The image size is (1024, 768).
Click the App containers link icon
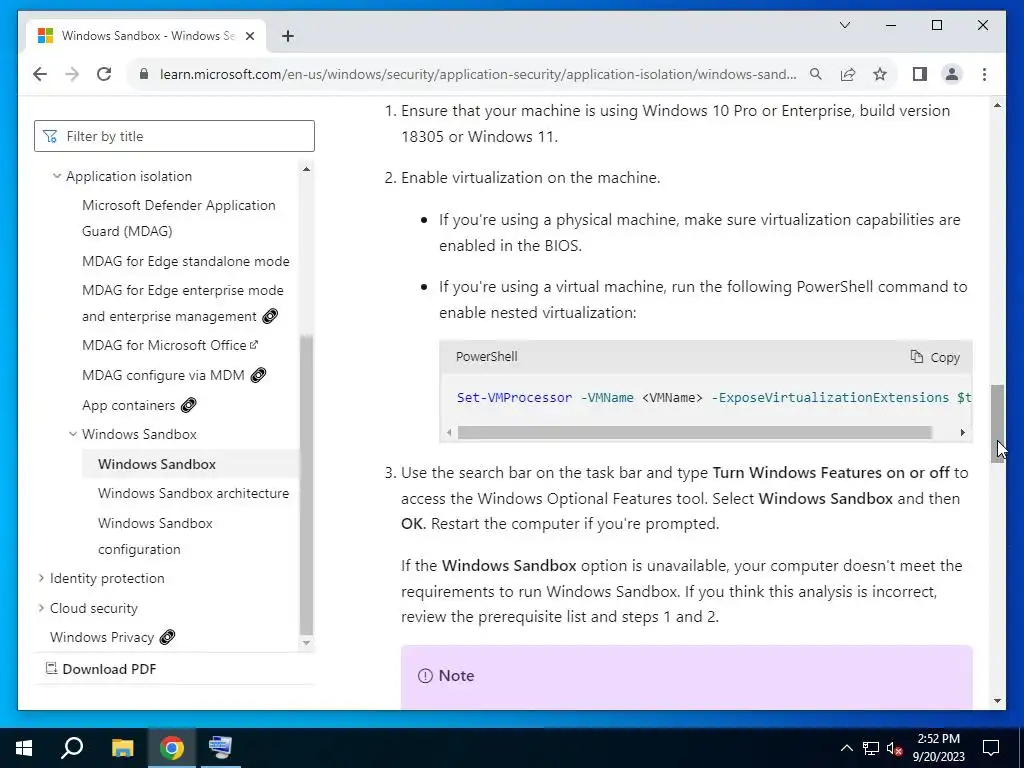pos(189,406)
